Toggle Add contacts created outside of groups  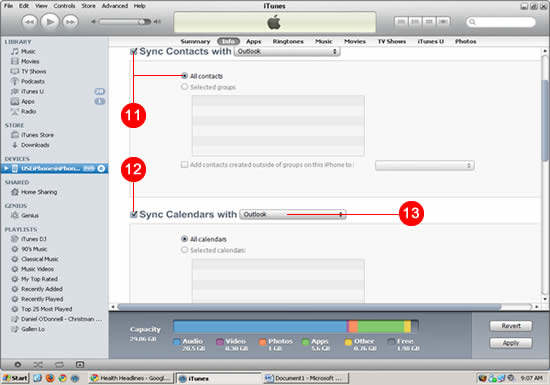click(184, 164)
